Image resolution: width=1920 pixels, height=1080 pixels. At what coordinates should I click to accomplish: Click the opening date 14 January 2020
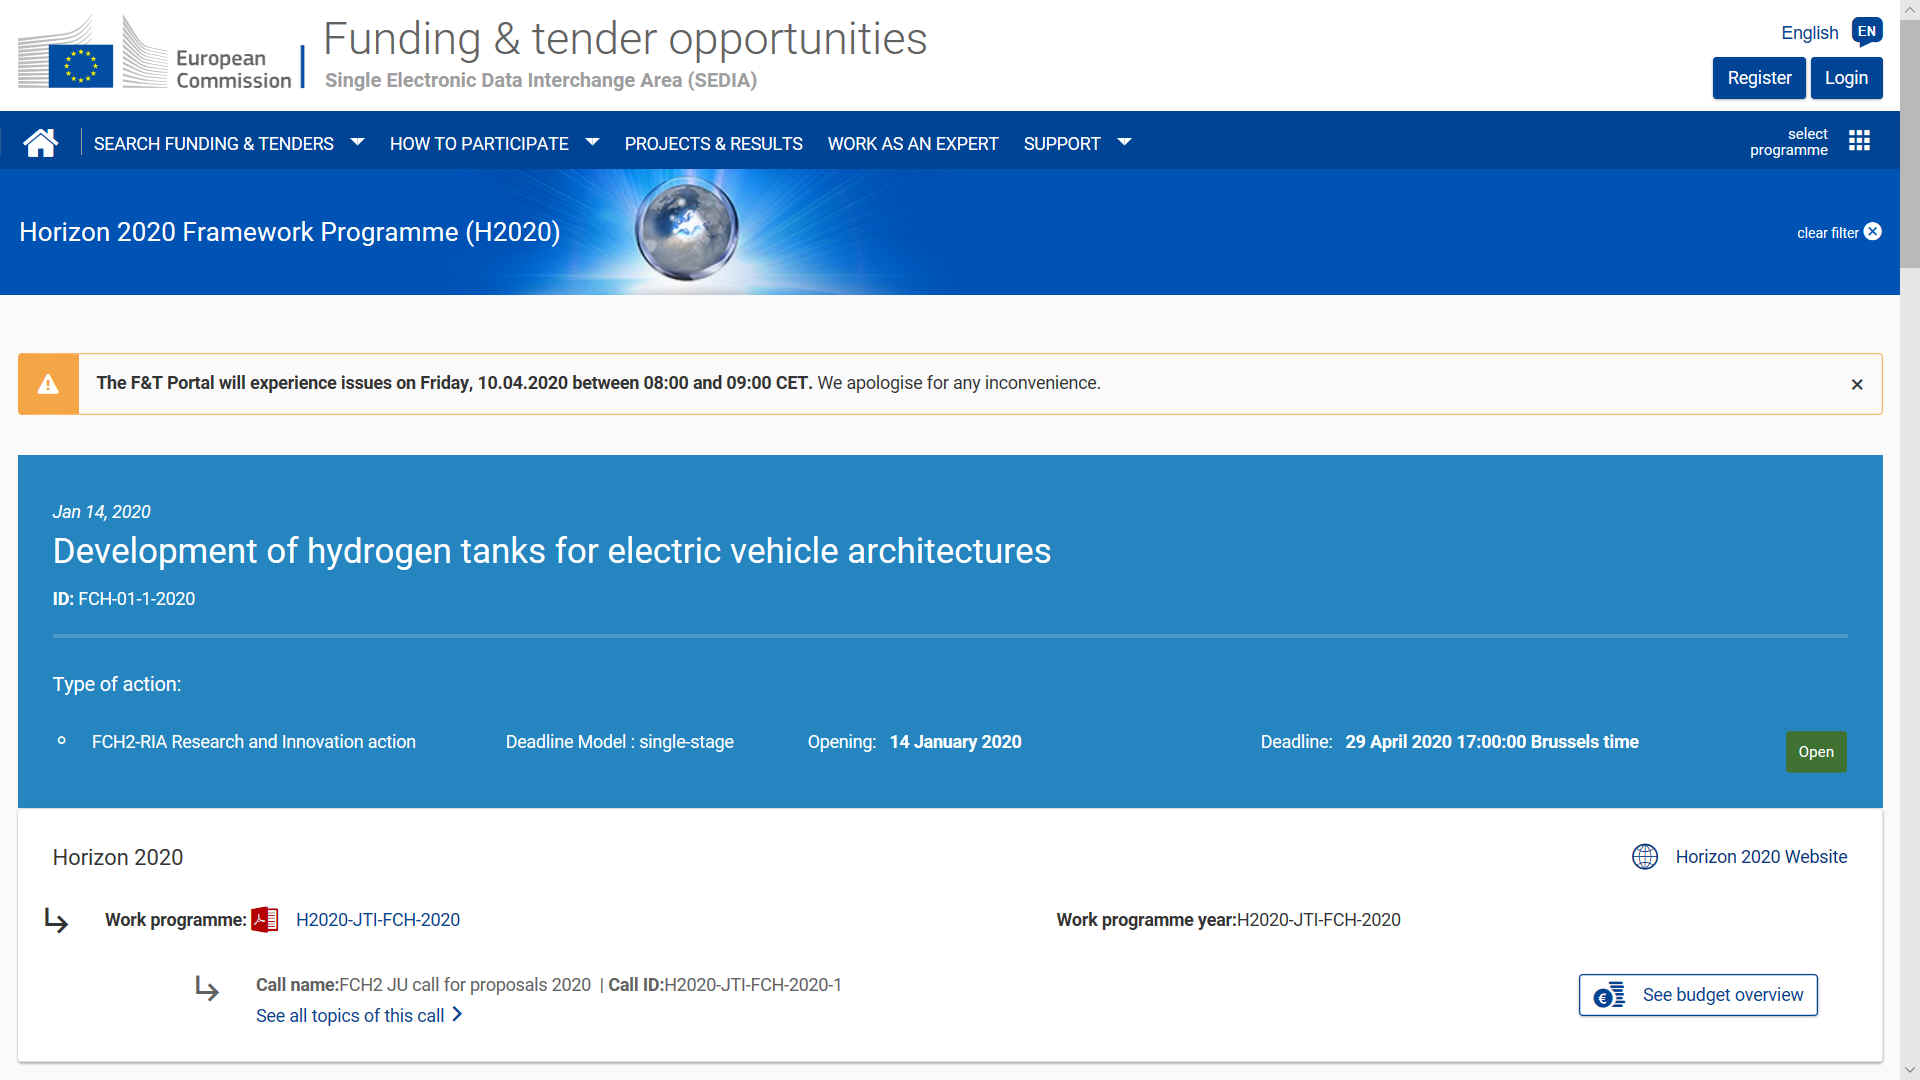pyautogui.click(x=955, y=742)
